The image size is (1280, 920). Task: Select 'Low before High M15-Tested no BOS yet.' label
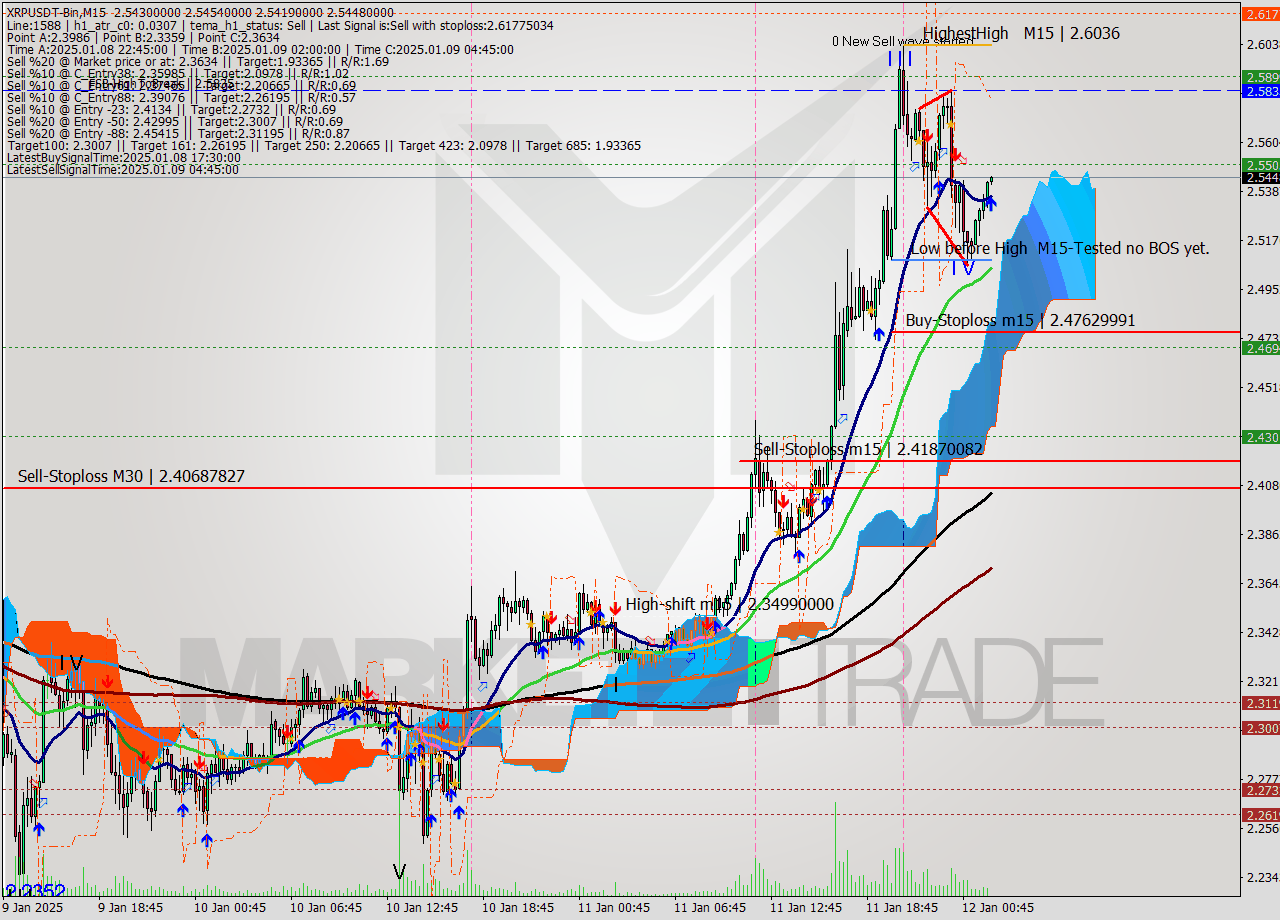coord(1059,248)
